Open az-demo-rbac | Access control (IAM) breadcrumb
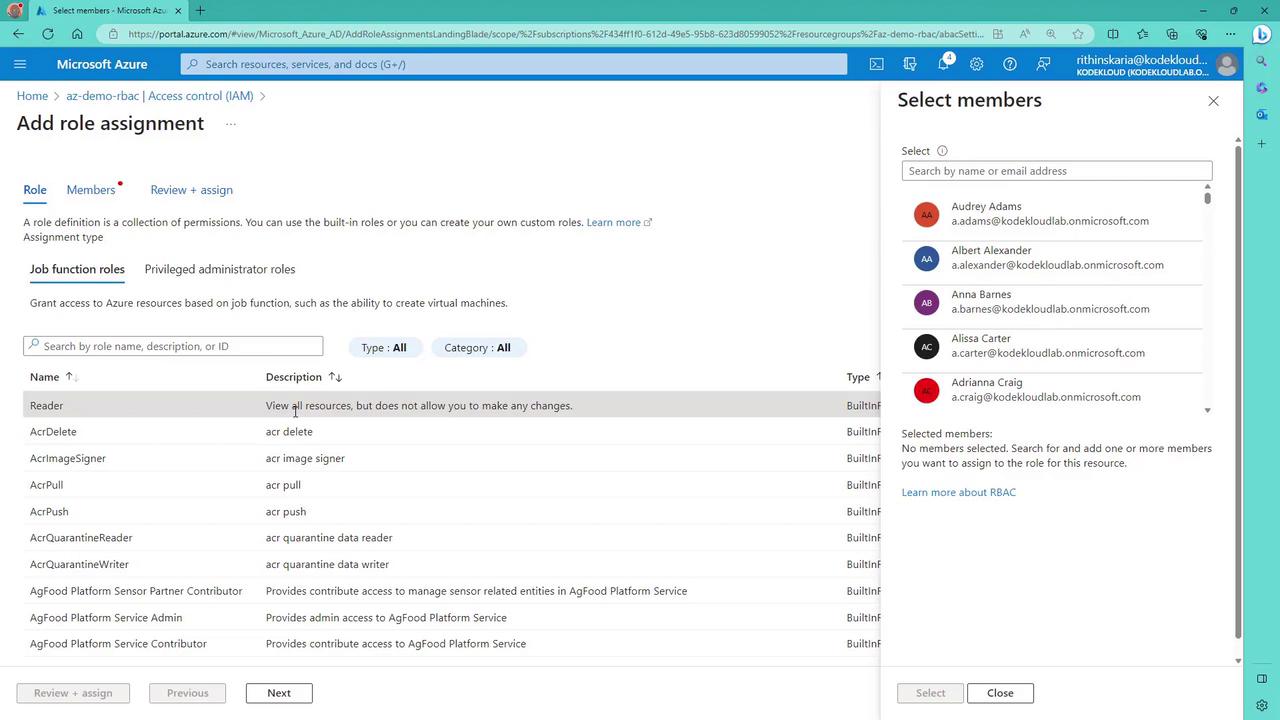Viewport: 1280px width, 720px height. (160, 96)
